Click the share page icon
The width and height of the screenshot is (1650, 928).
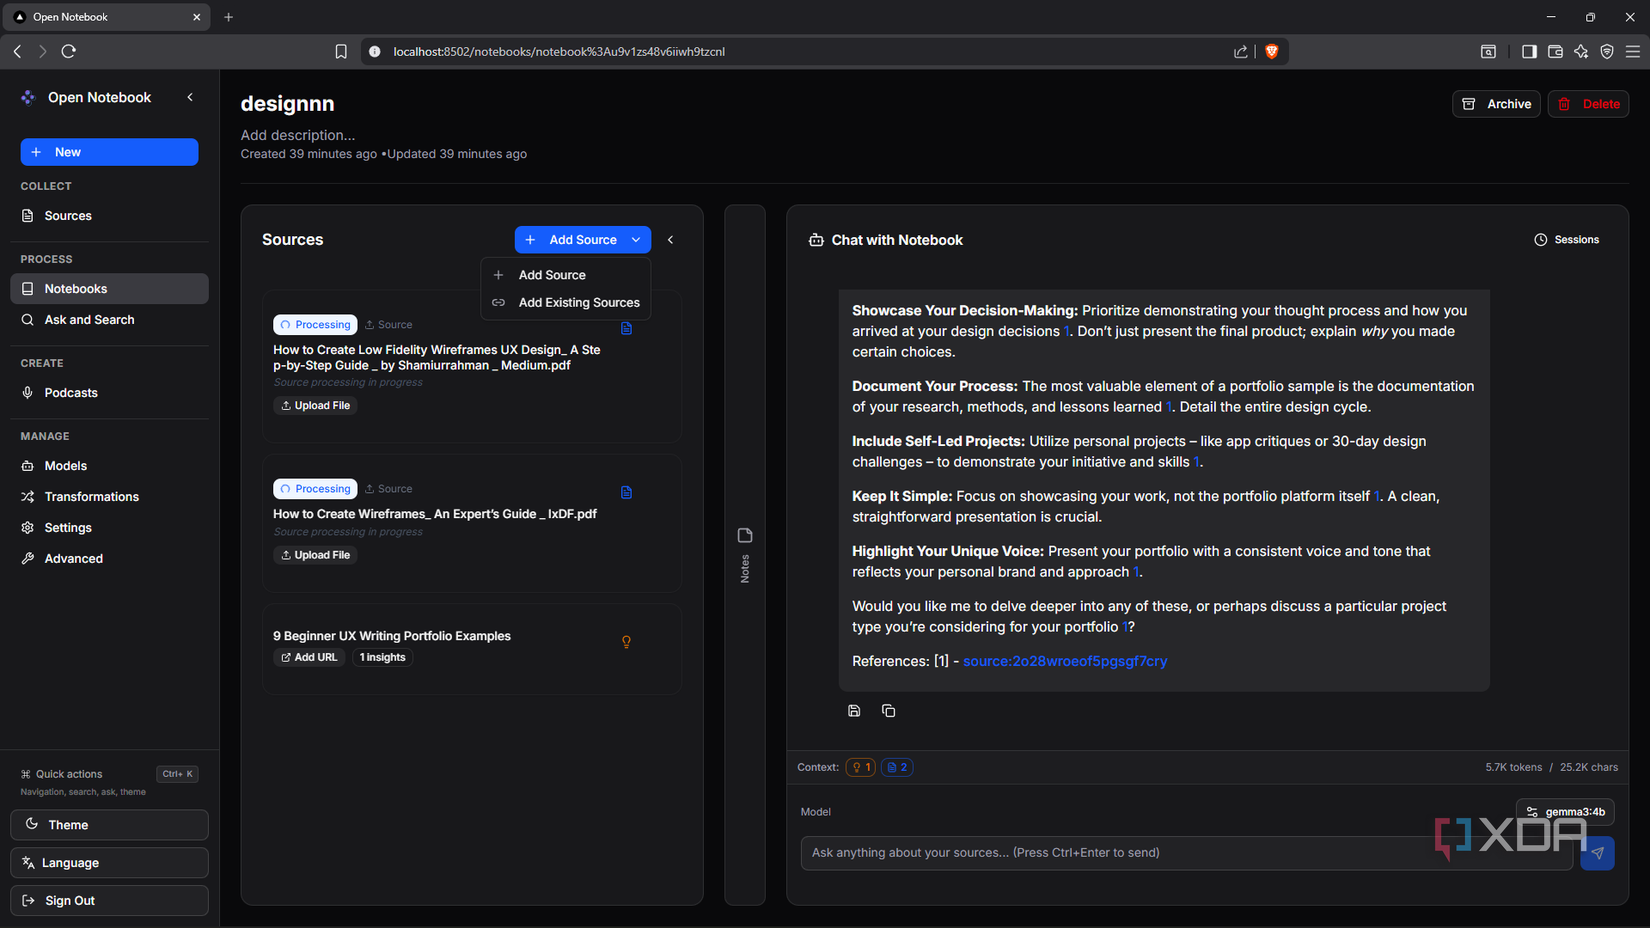coord(1241,52)
